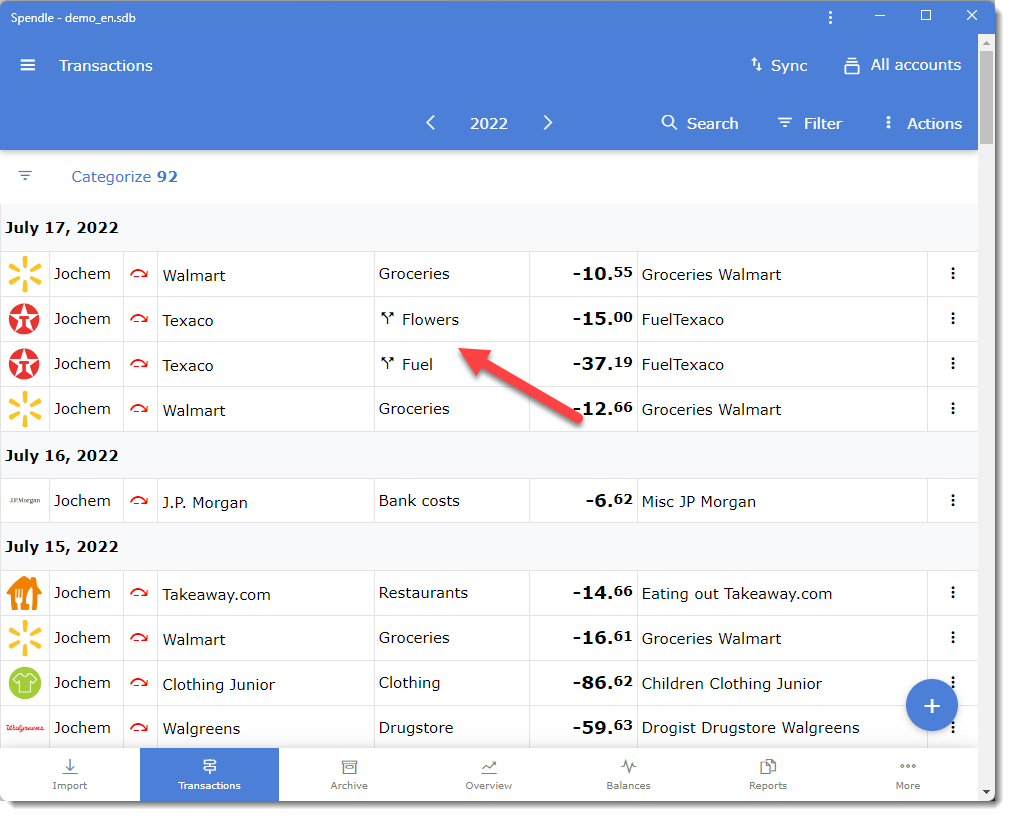
Task: Open the More tab
Action: [908, 775]
